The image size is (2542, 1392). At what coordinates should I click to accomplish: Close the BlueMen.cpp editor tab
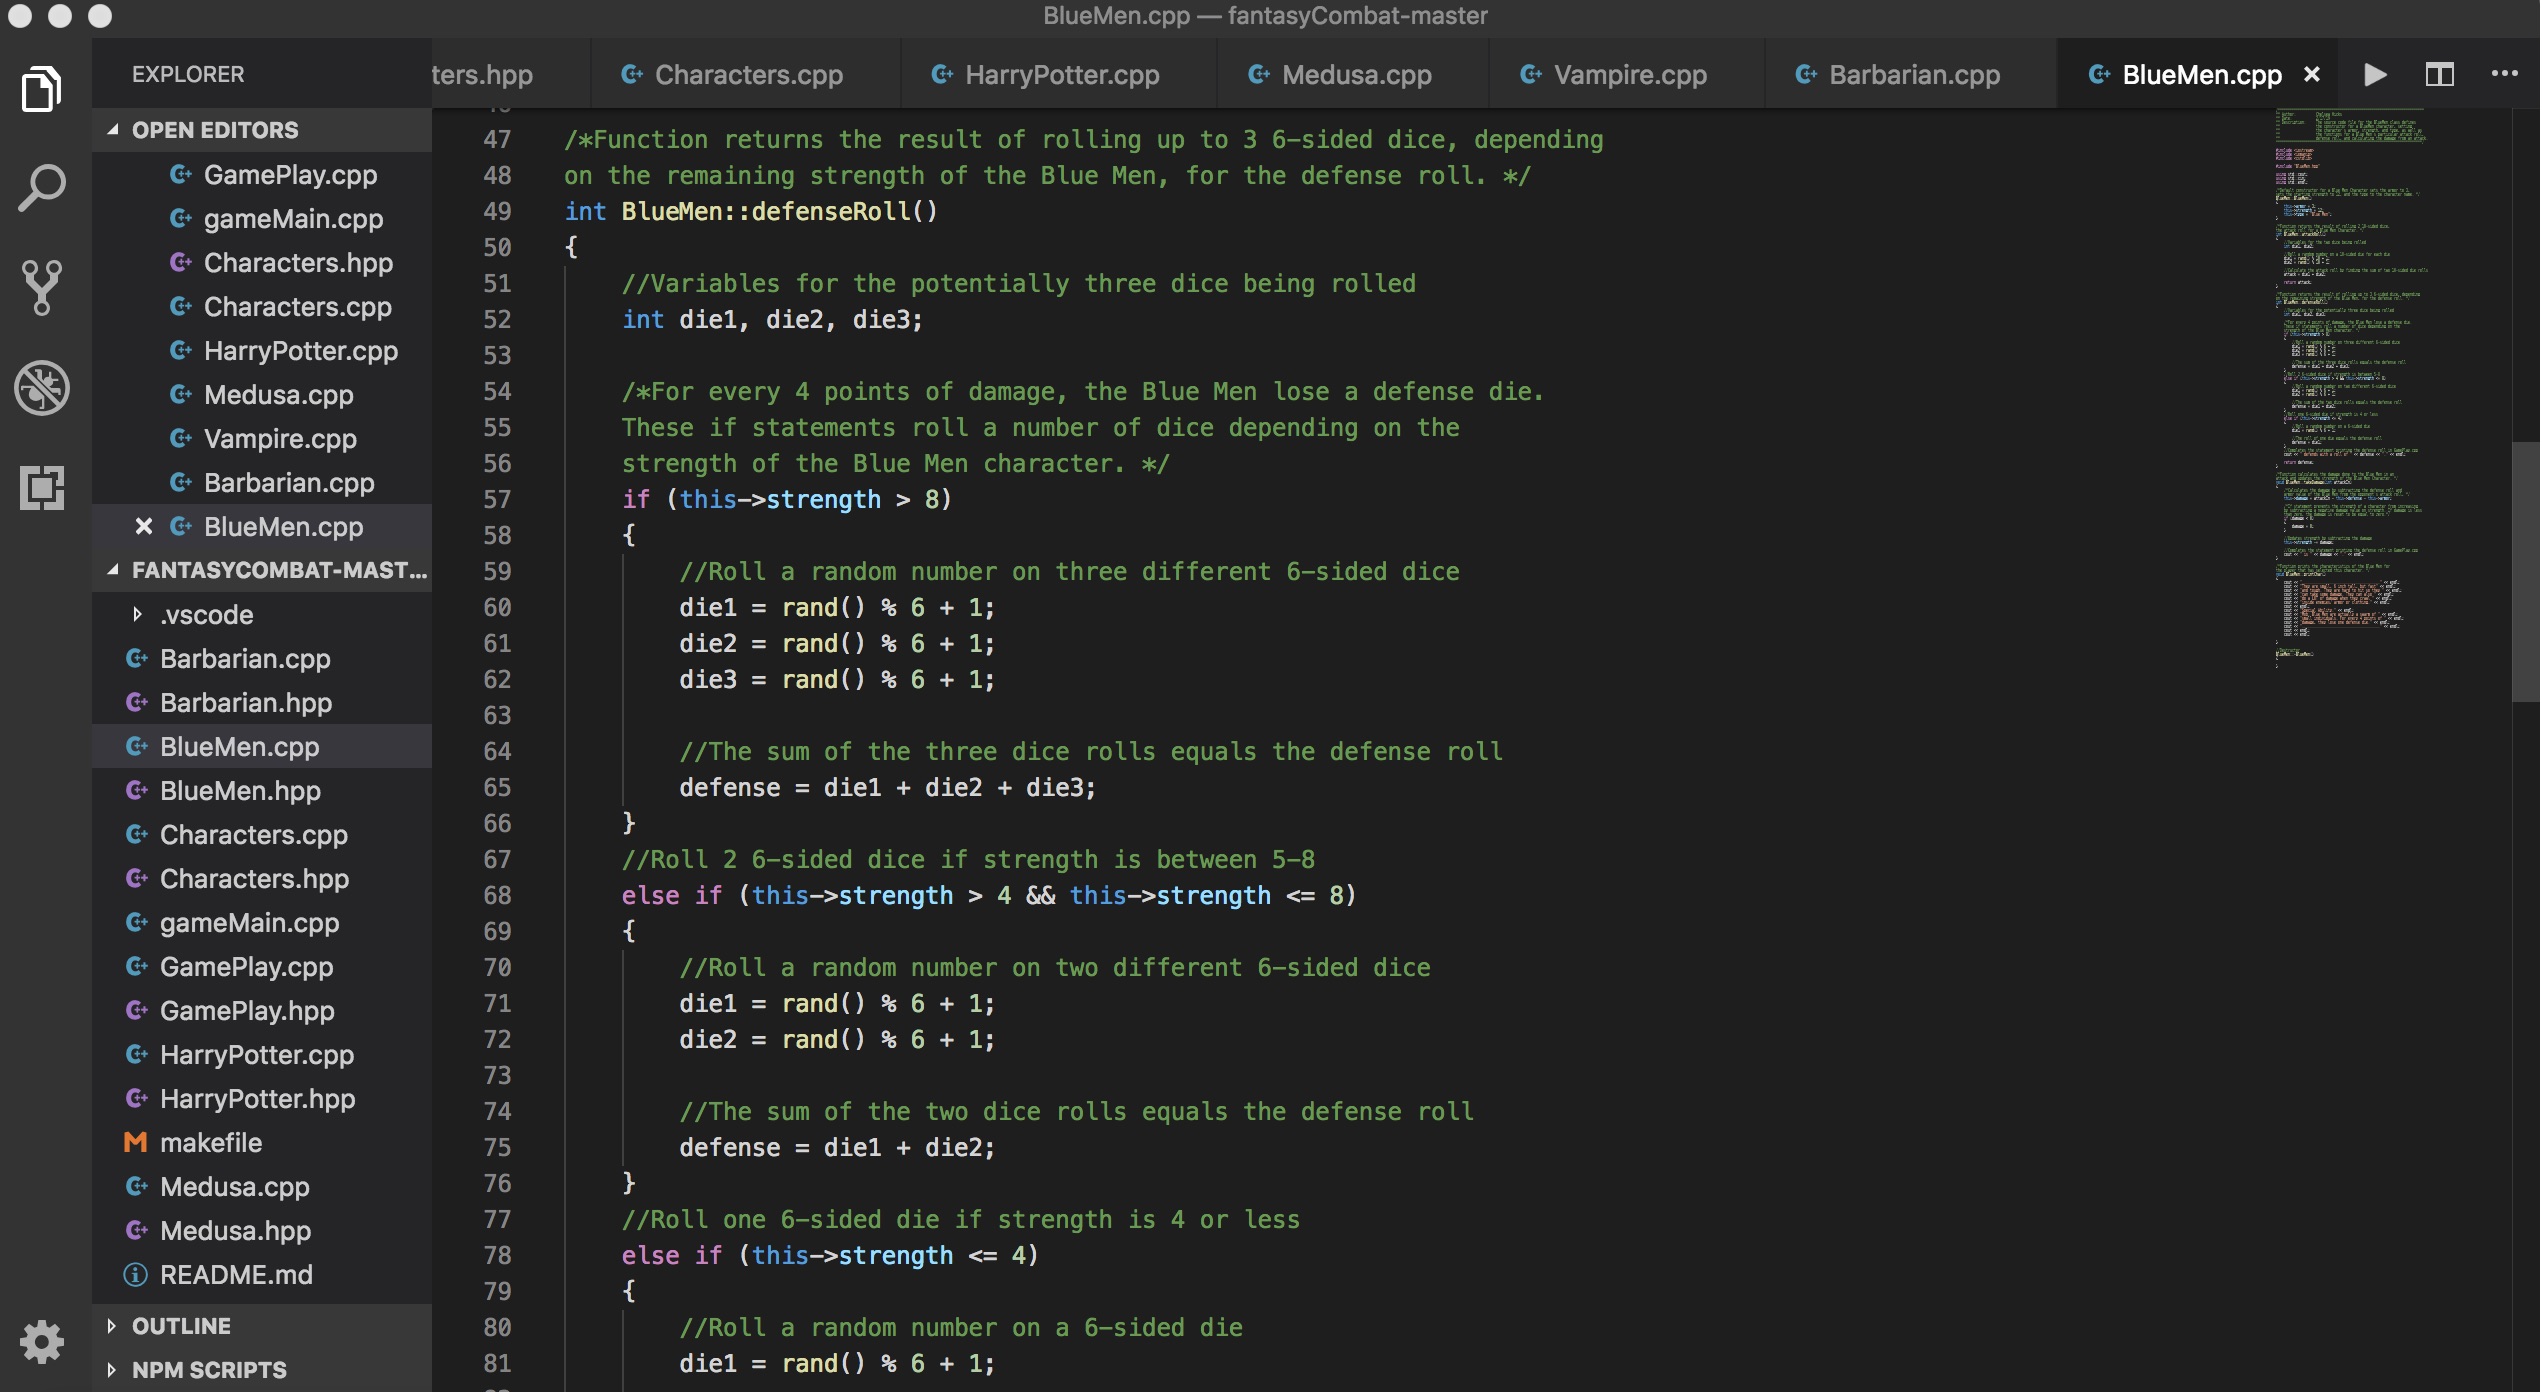(x=2311, y=75)
